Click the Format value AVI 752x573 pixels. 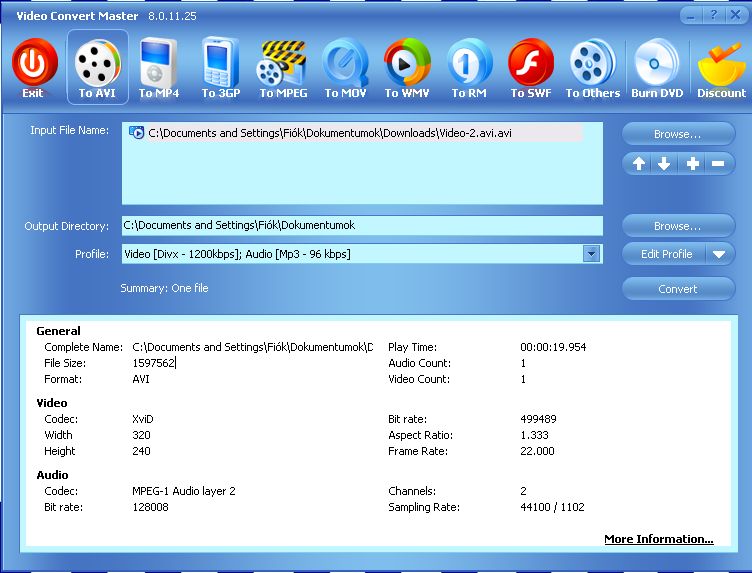pos(141,379)
